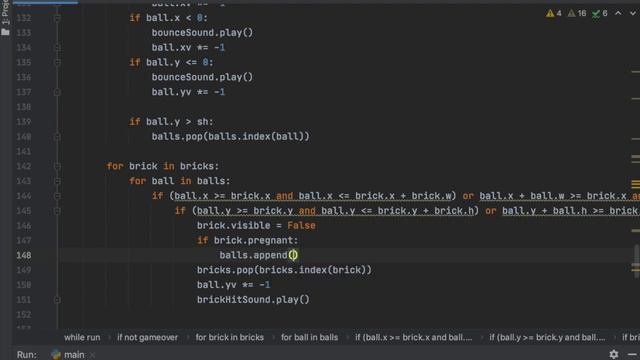
Task: Open Run panel settings gear
Action: point(613,354)
